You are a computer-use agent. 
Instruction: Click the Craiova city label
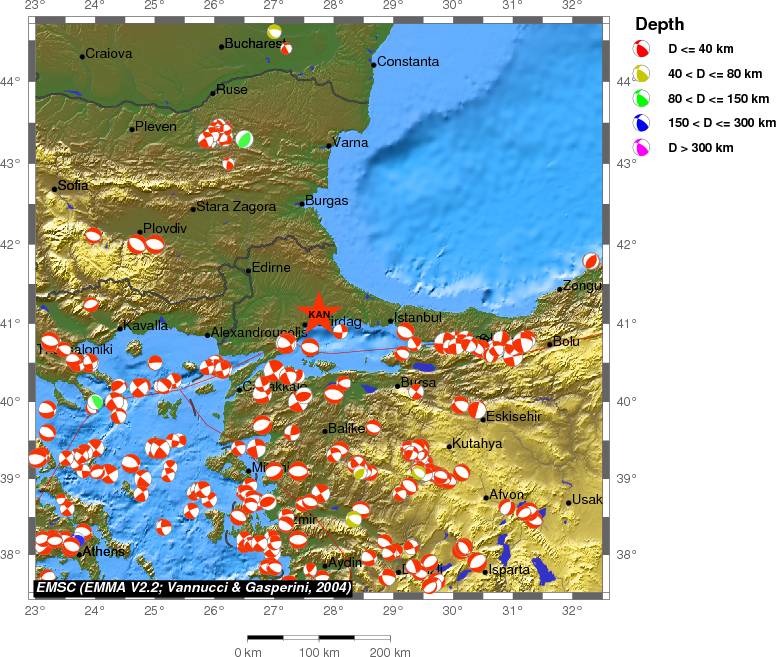click(x=108, y=54)
